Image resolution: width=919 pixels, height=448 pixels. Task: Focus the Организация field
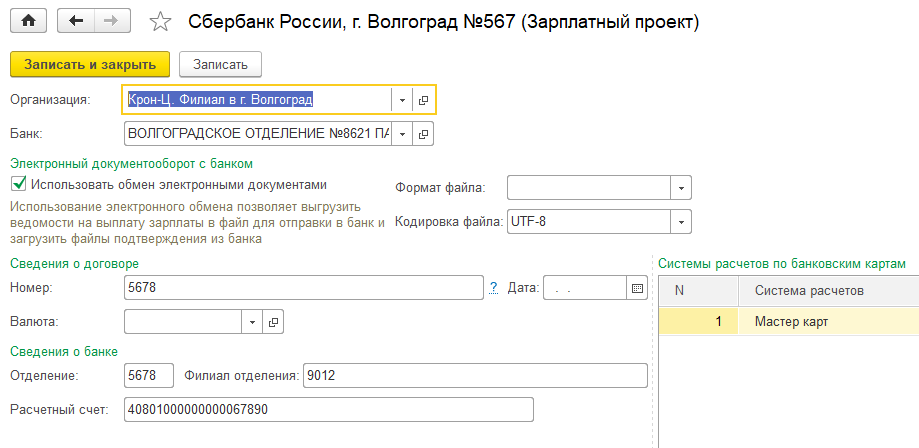[x=257, y=100]
